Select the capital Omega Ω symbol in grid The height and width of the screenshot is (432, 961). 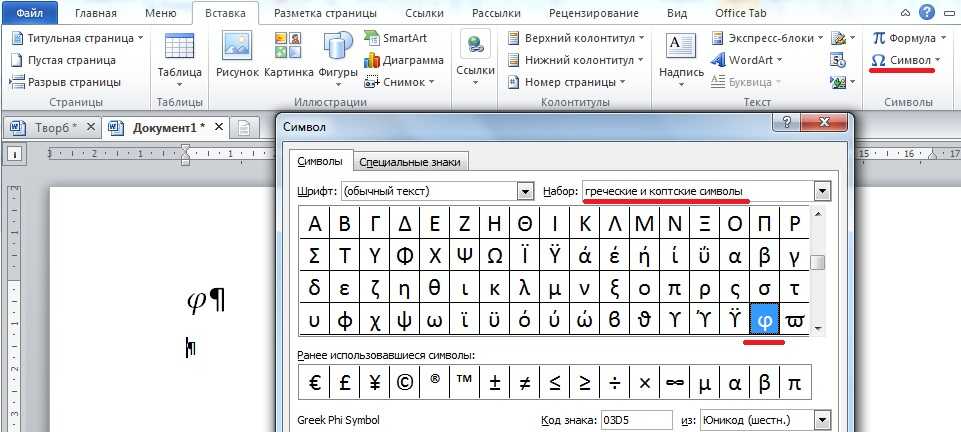tap(495, 256)
